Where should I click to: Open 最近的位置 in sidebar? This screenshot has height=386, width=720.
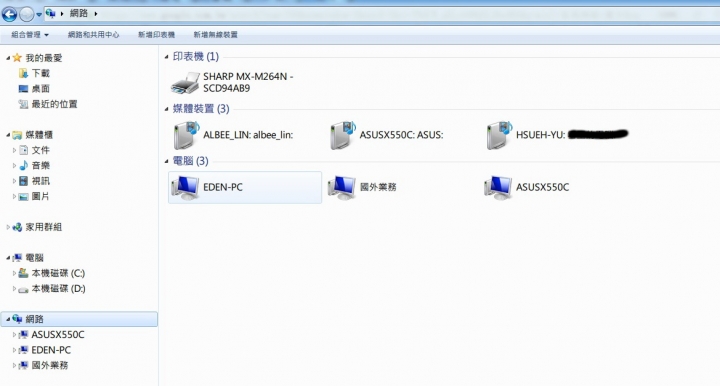tap(54, 104)
